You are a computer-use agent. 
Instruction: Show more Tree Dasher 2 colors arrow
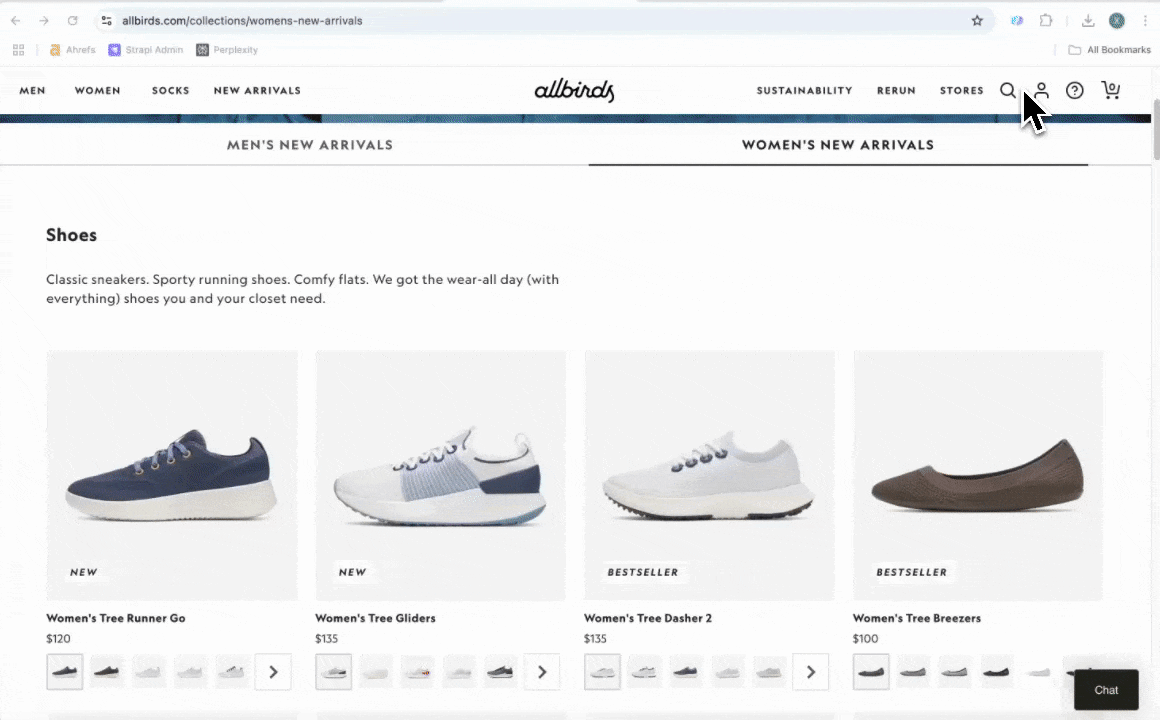(x=811, y=672)
